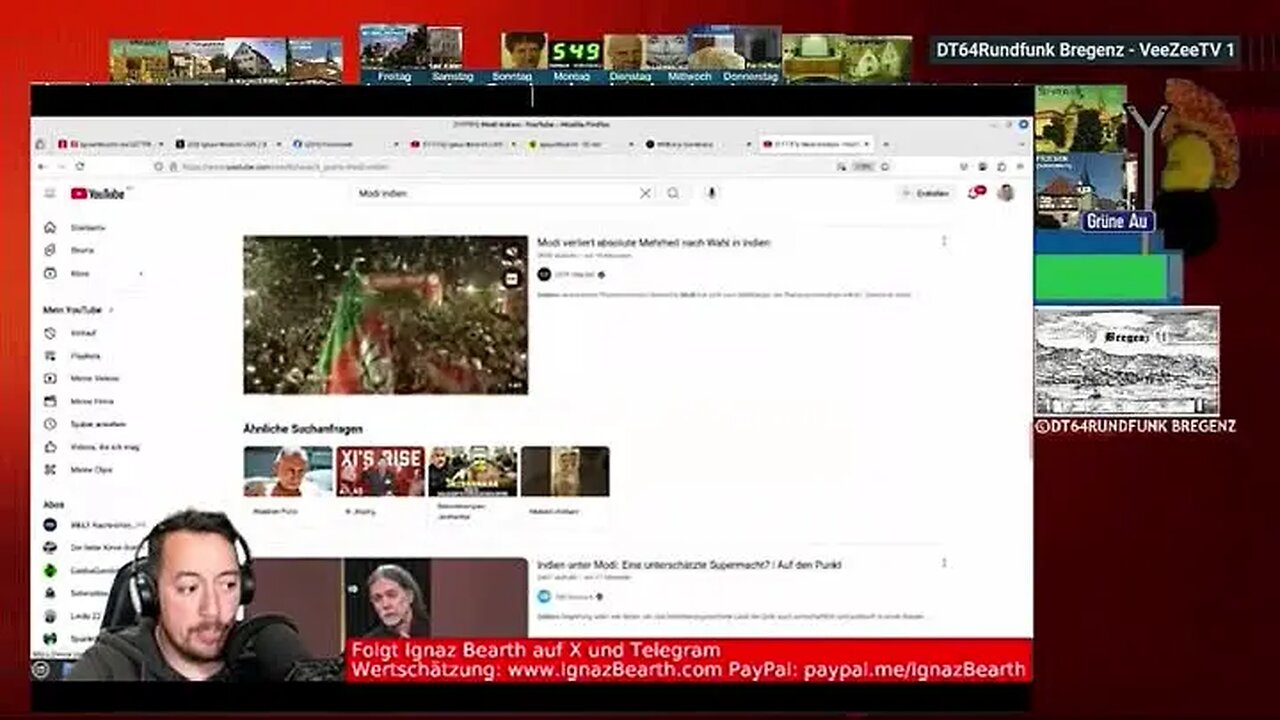
Task: Start voice search with microphone icon
Action: pyautogui.click(x=711, y=193)
